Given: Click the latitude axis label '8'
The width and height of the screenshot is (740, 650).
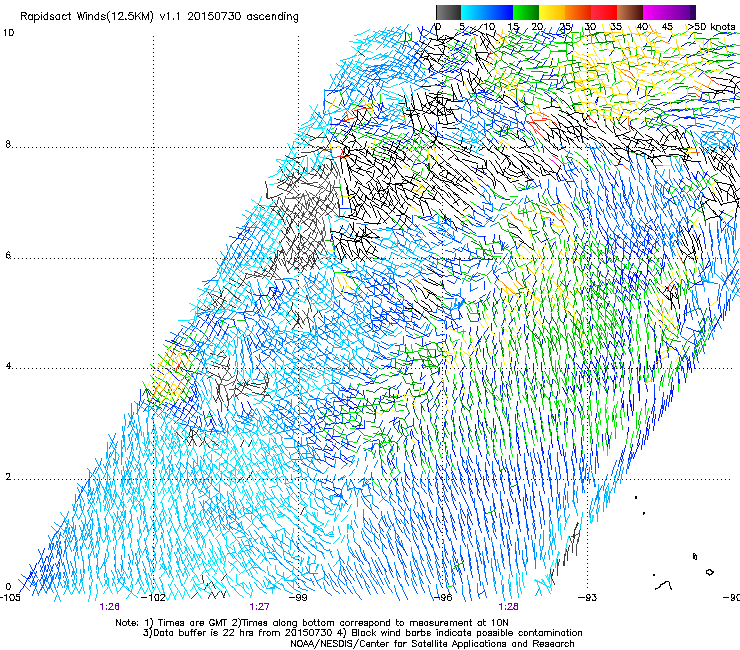Looking at the screenshot, I should [8, 144].
